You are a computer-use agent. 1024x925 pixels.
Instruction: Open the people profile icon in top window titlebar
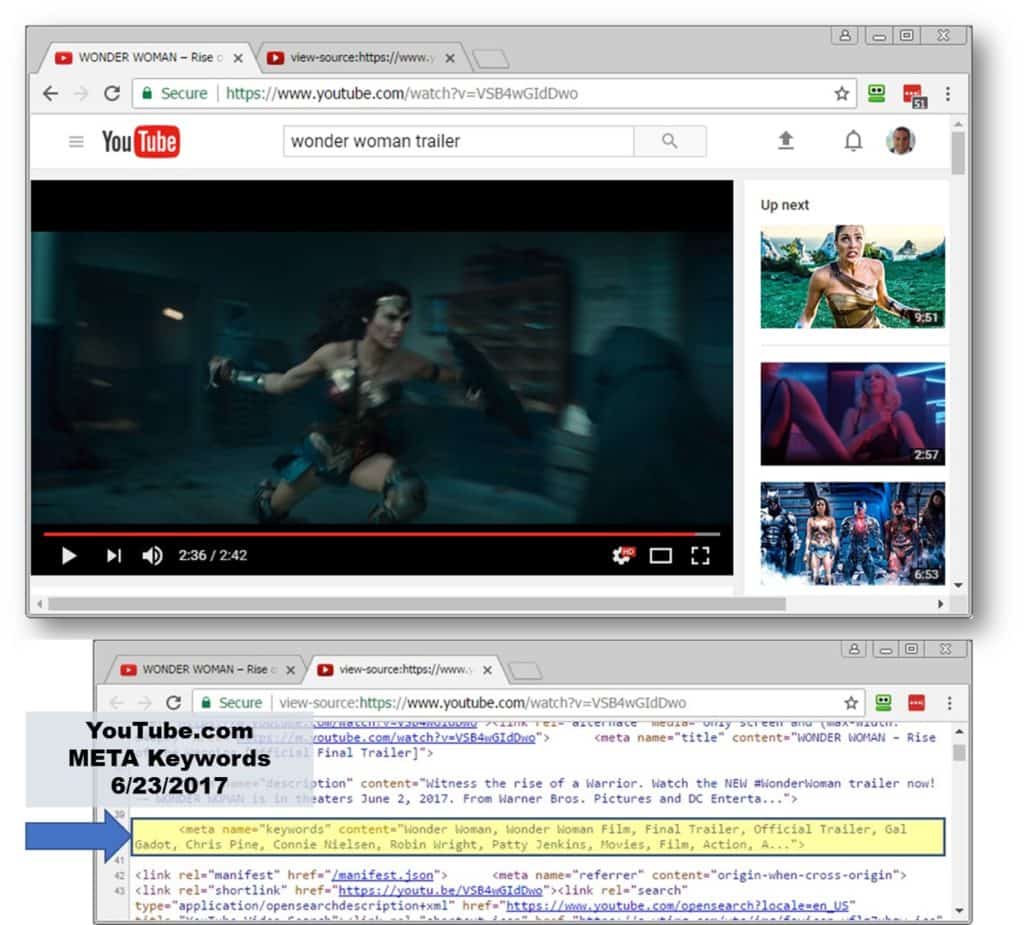coord(845,35)
